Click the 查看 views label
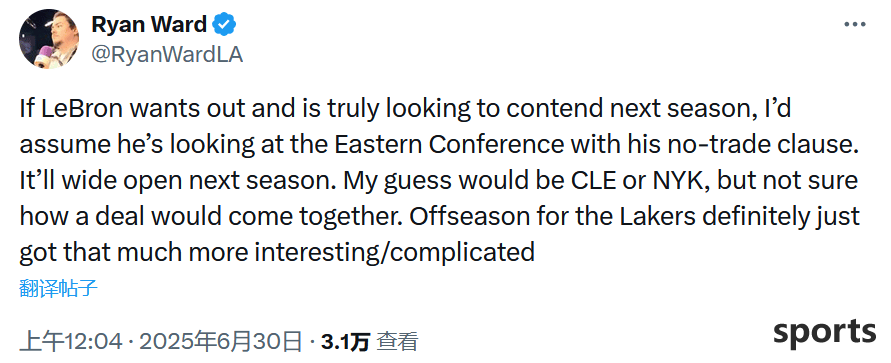The width and height of the screenshot is (891, 363). 398,341
